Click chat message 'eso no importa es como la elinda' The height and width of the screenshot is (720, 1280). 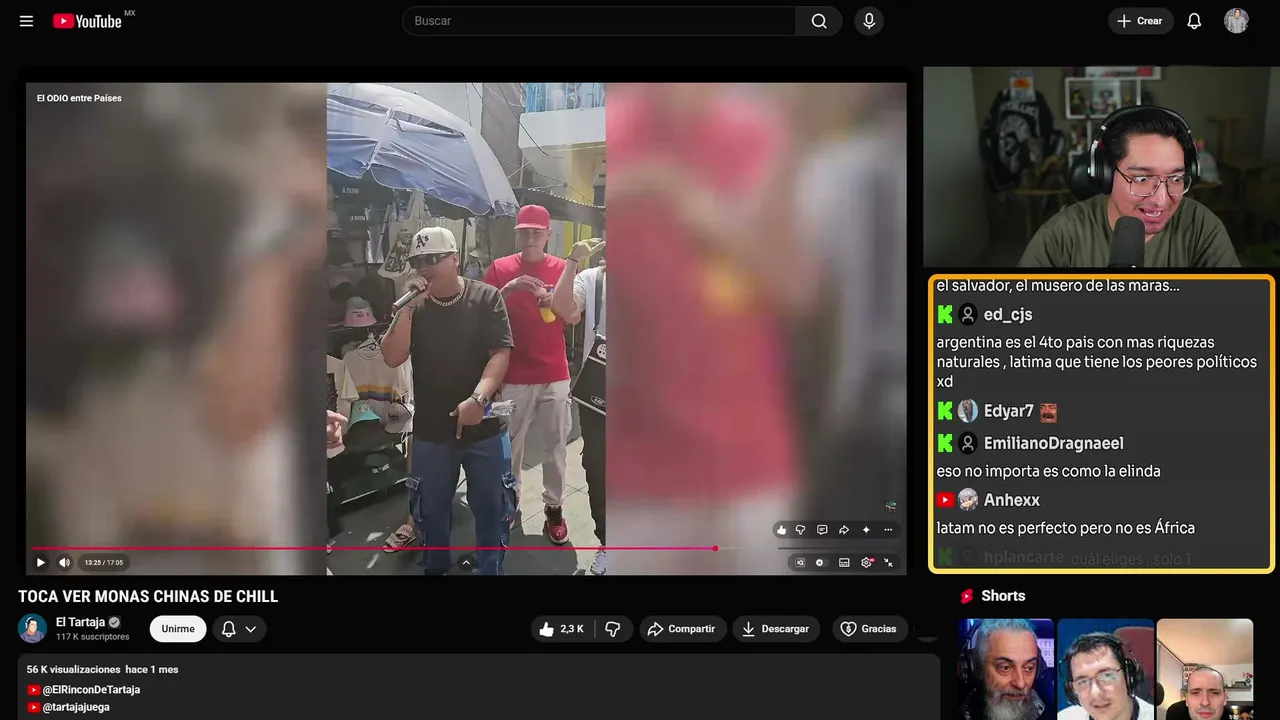(1049, 471)
